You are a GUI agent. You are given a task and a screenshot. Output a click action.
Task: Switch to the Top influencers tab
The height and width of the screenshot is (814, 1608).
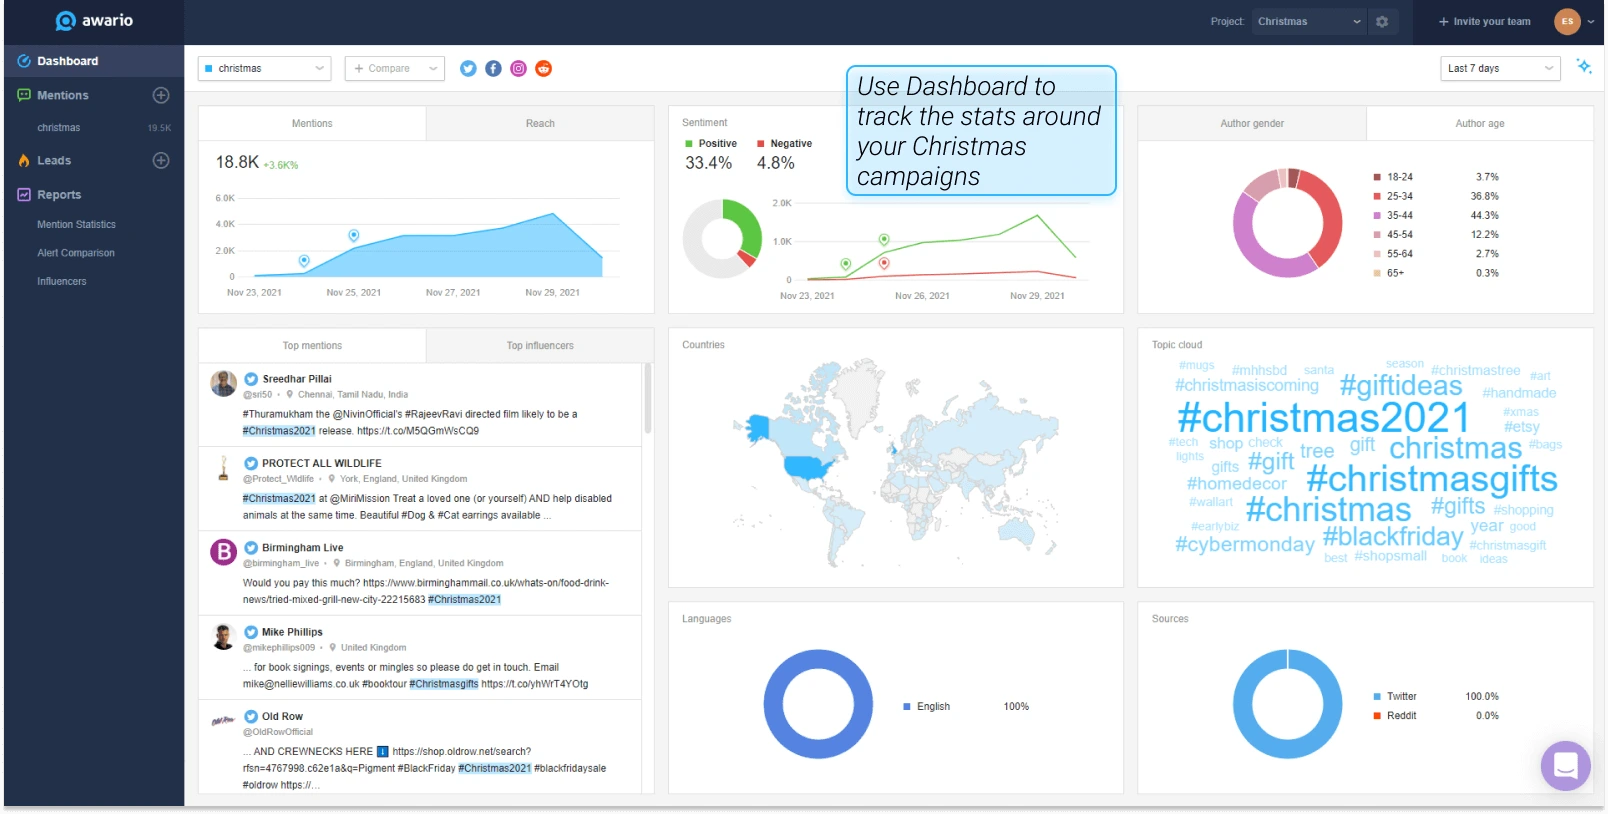click(x=540, y=345)
